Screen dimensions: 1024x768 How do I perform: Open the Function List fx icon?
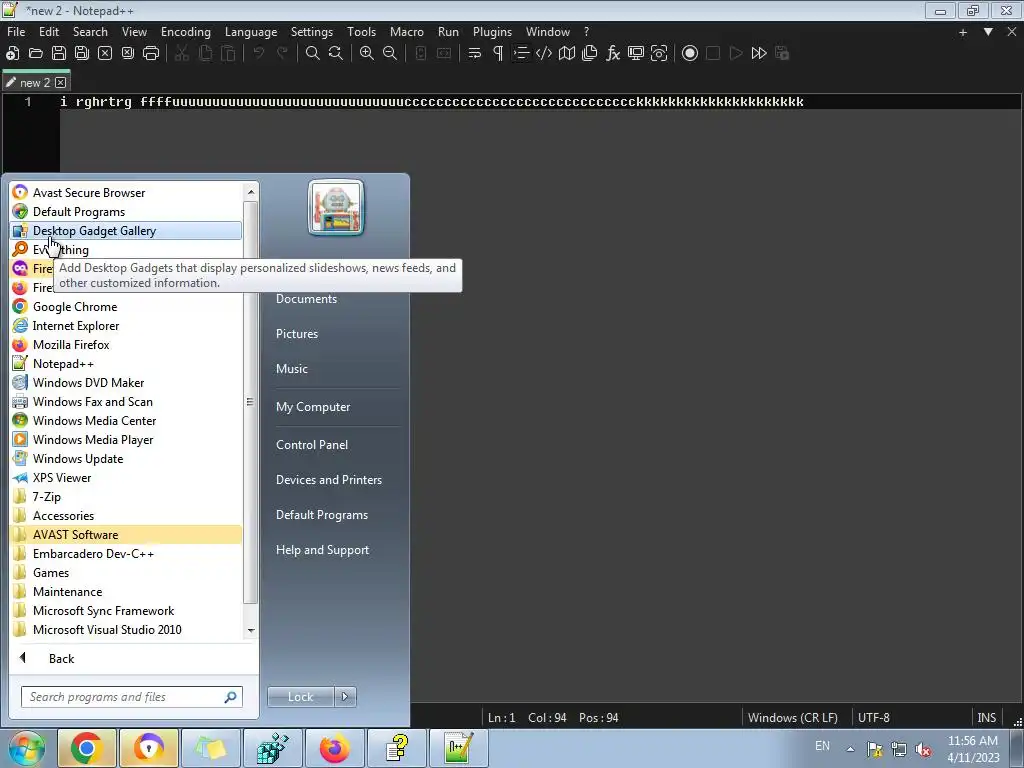pos(613,54)
